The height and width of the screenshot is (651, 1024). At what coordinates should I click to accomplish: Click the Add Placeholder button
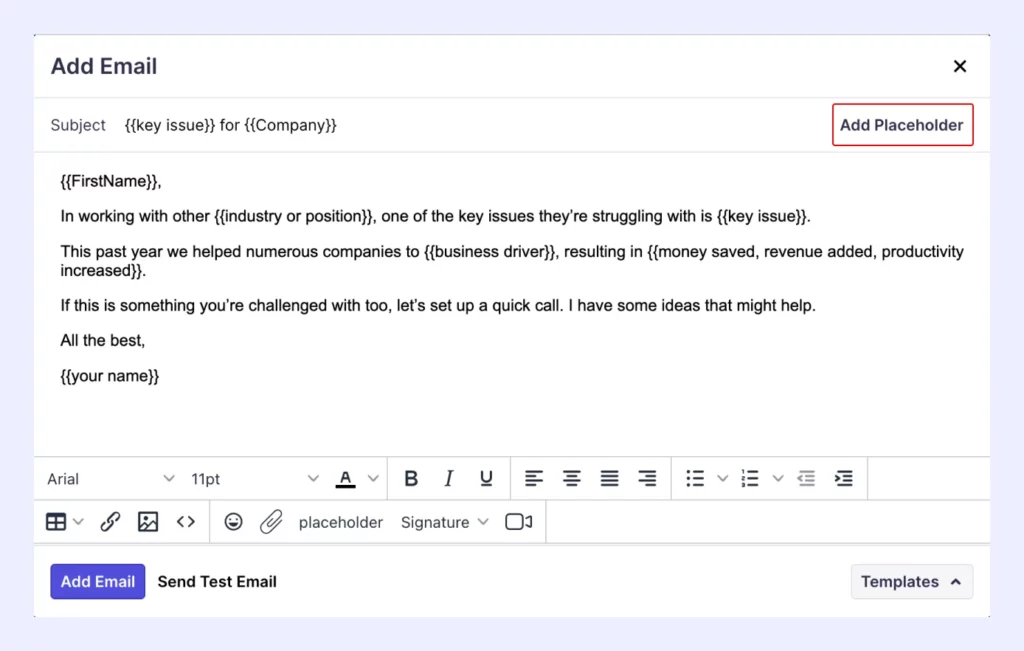(x=902, y=124)
